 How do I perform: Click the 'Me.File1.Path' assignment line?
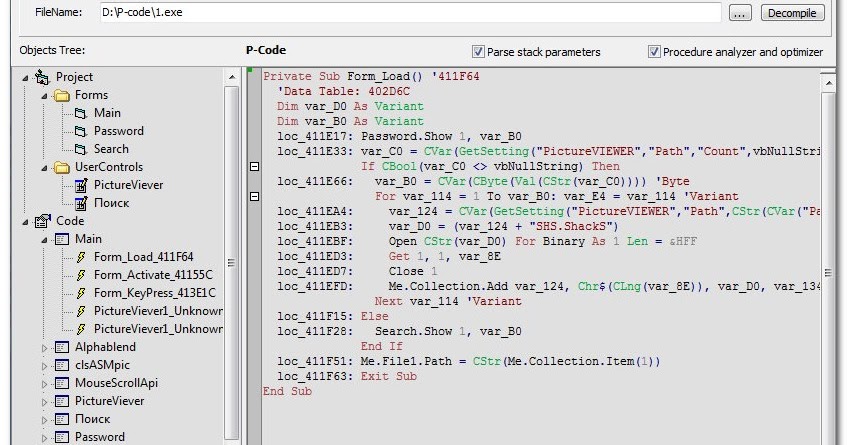click(468, 361)
